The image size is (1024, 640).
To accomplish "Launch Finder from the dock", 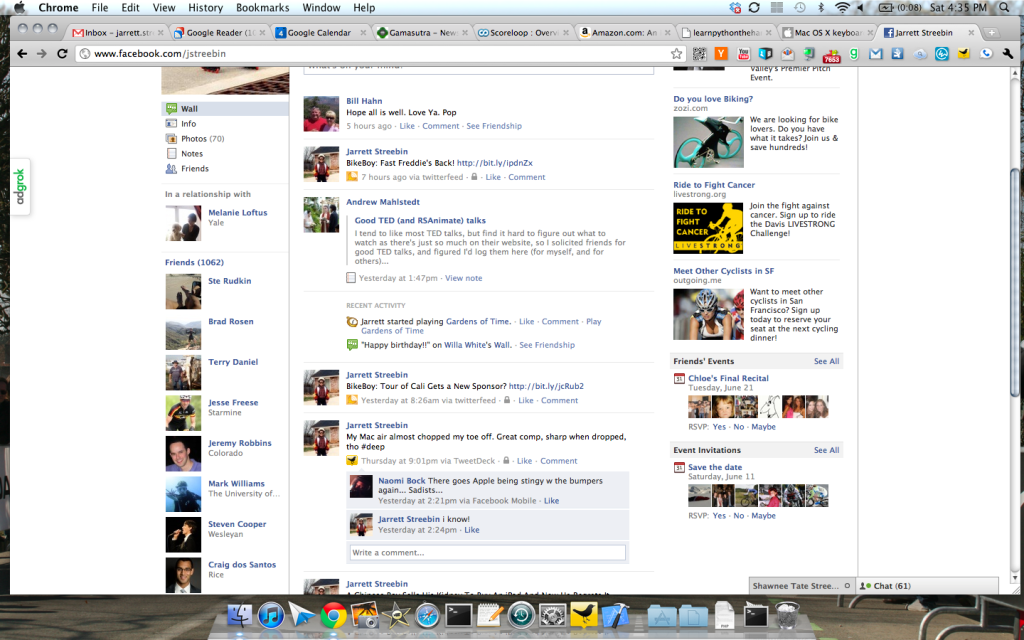I will (x=240, y=615).
